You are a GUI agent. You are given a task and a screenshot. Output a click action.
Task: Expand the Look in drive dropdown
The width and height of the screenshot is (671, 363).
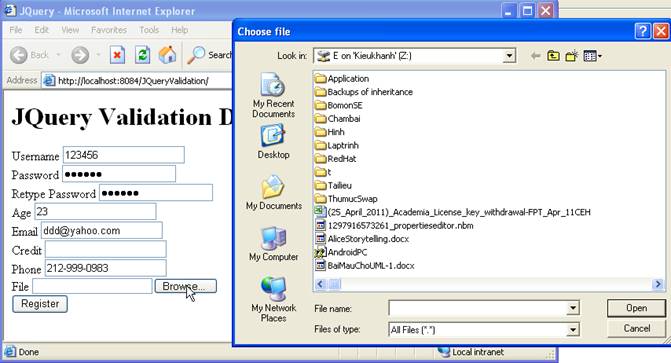pyautogui.click(x=509, y=56)
